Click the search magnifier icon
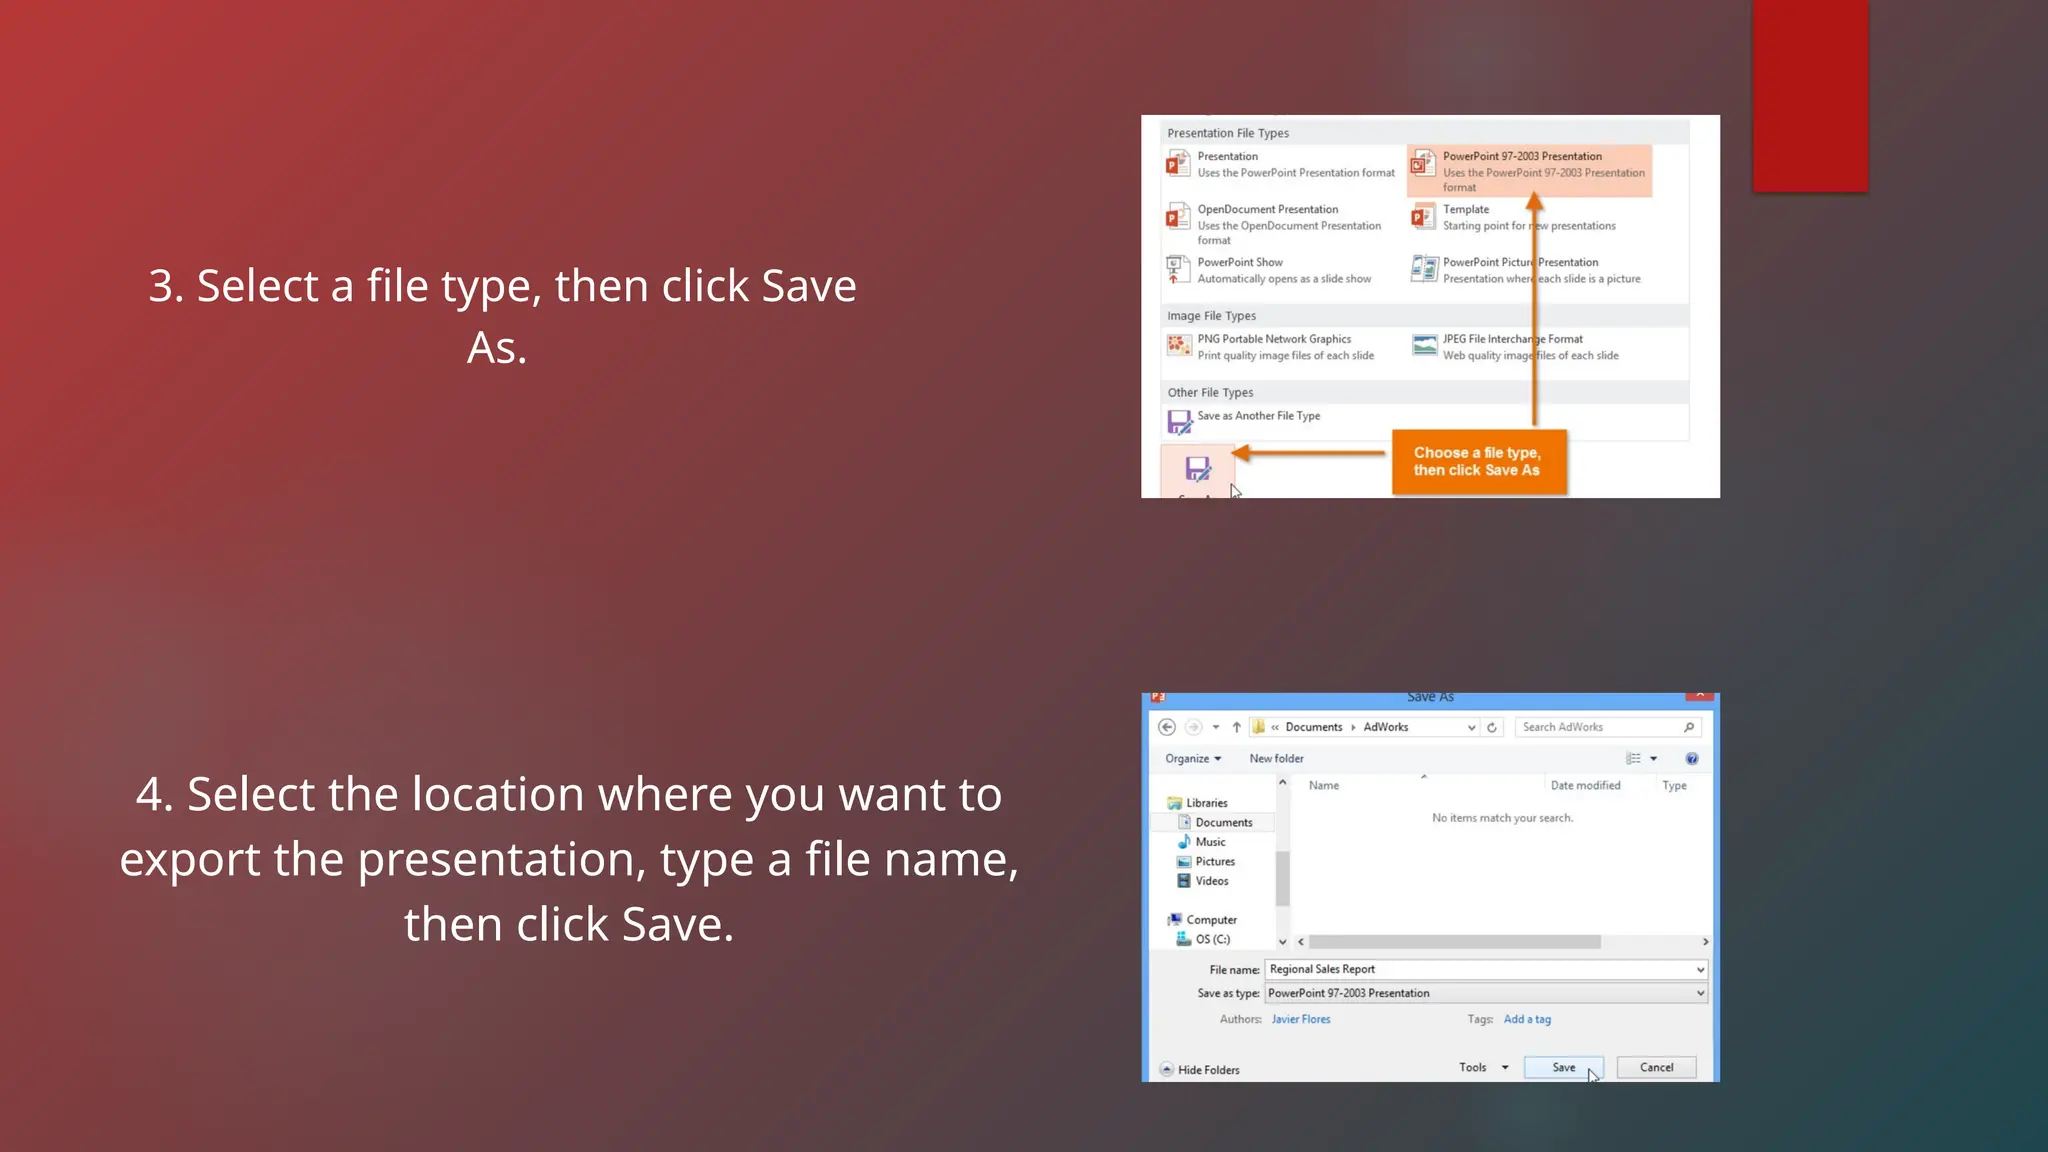The height and width of the screenshot is (1152, 2048). (x=1689, y=727)
